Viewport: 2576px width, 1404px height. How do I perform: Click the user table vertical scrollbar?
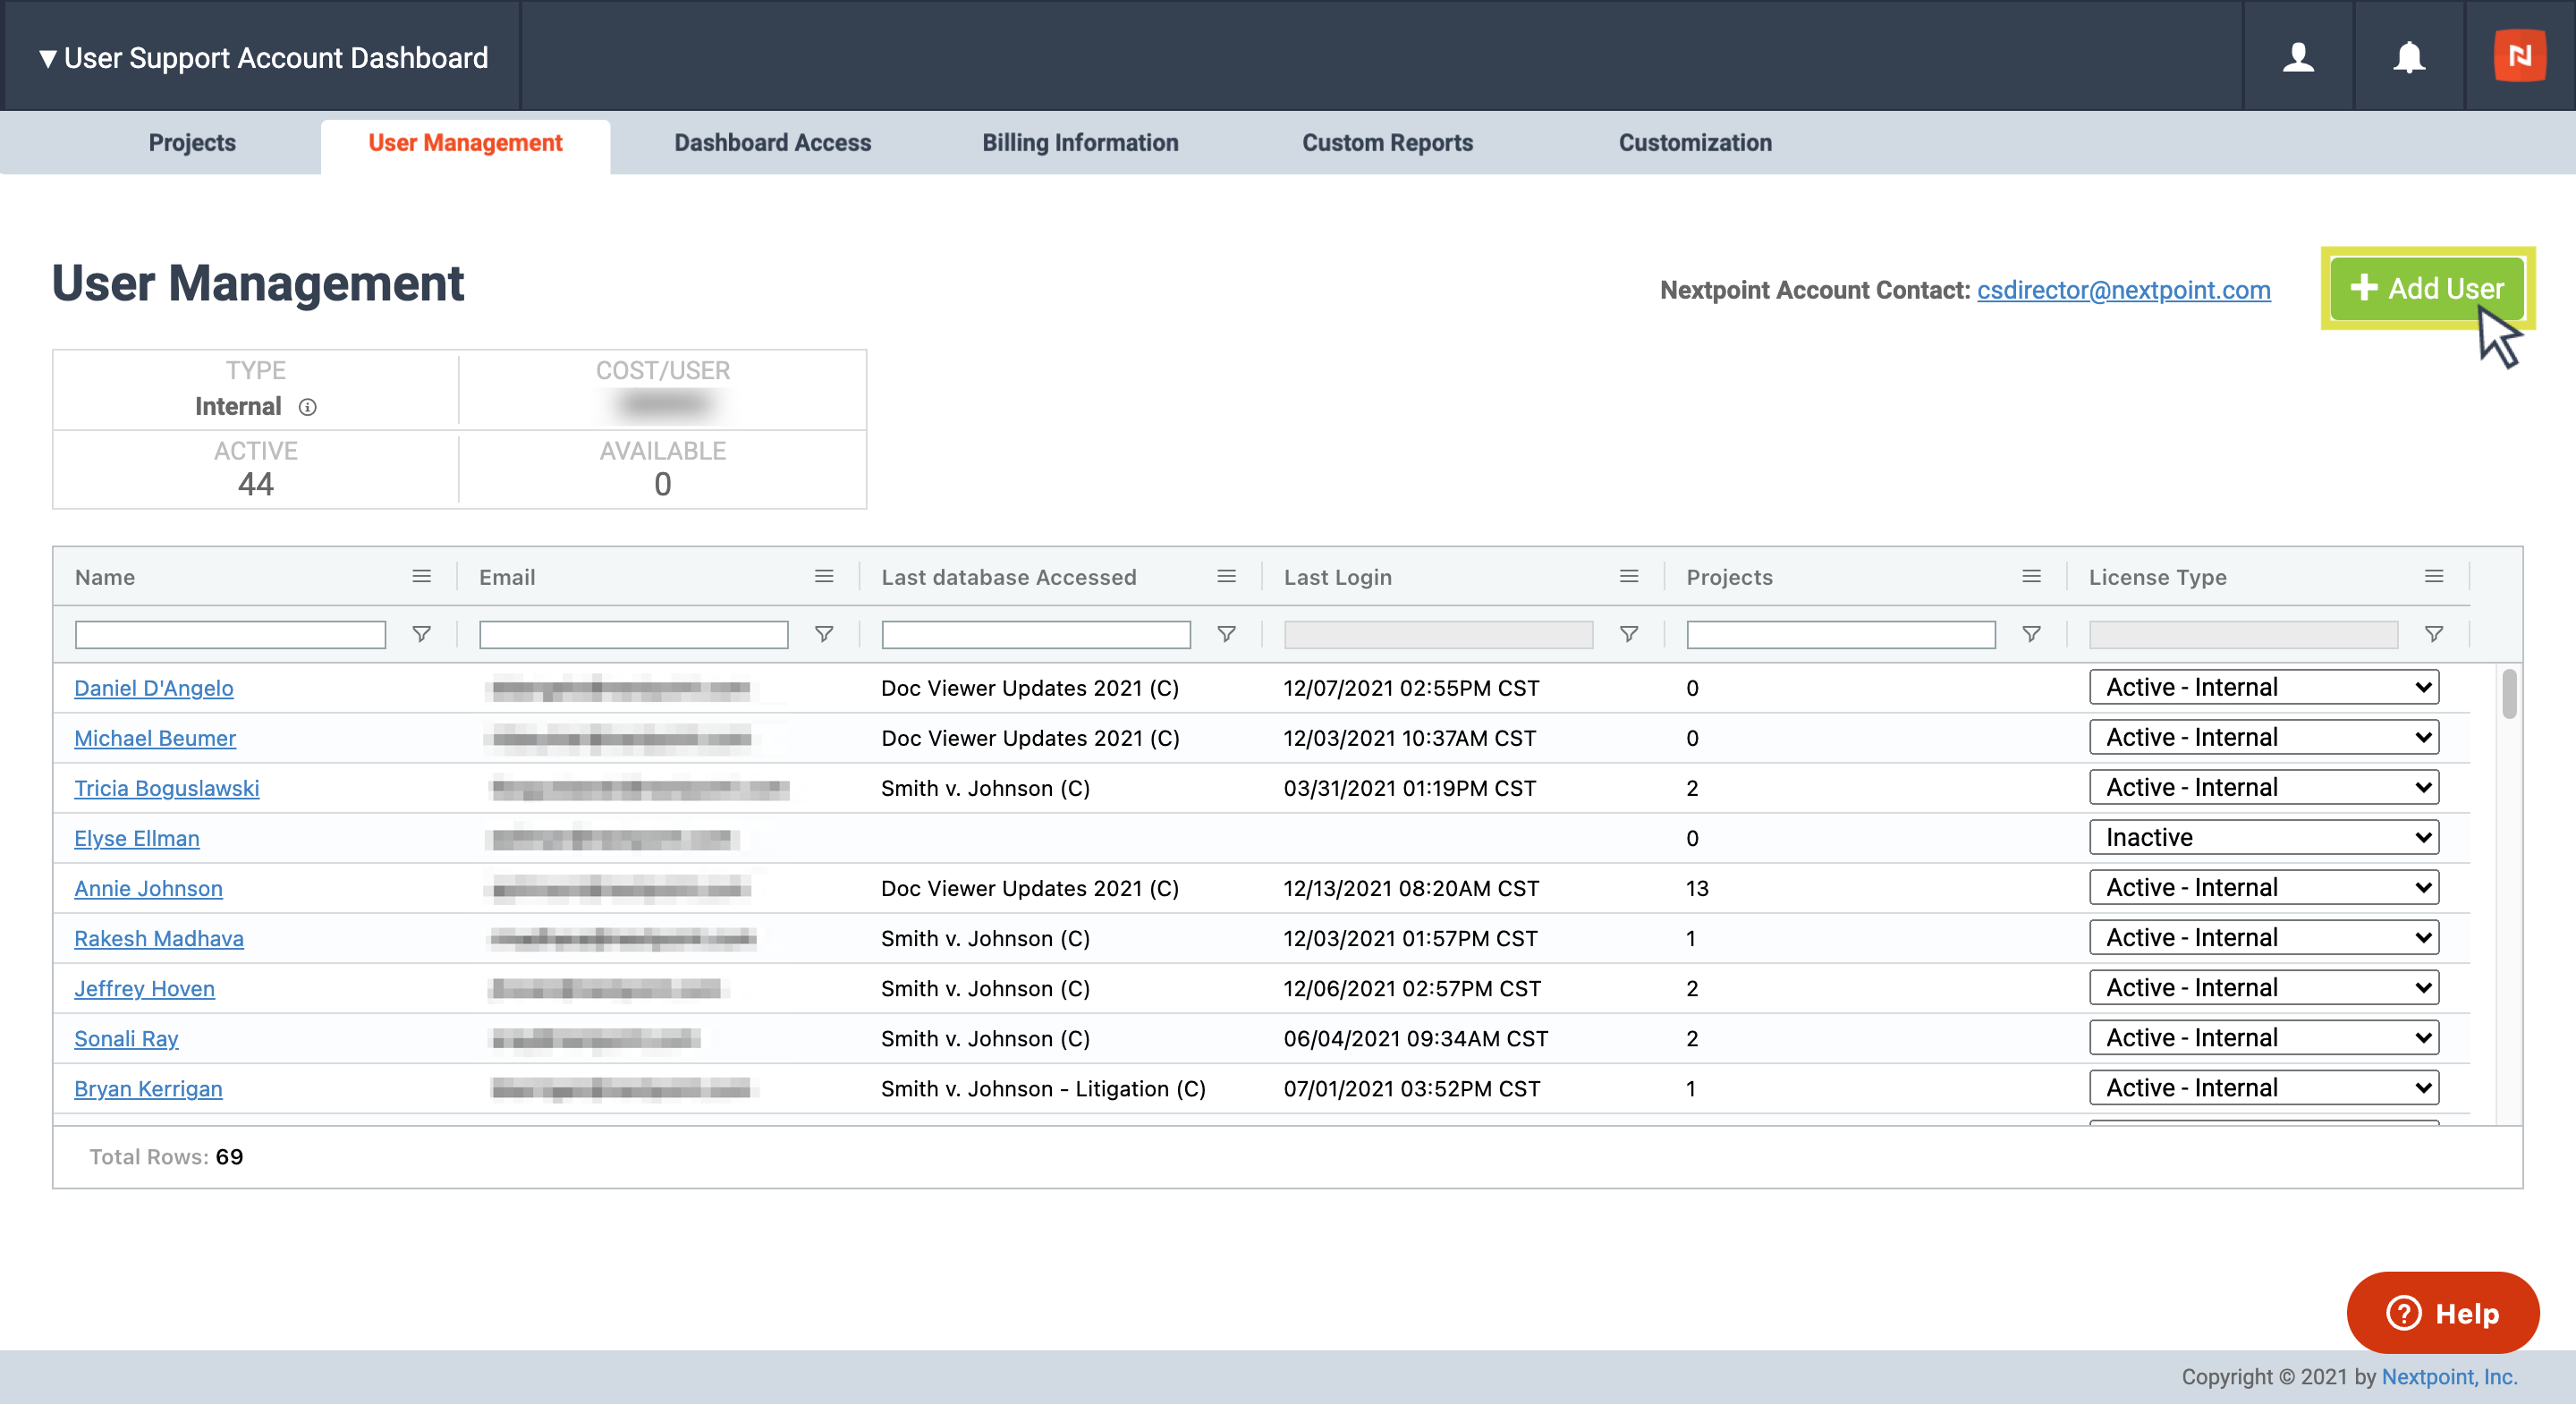point(2509,693)
